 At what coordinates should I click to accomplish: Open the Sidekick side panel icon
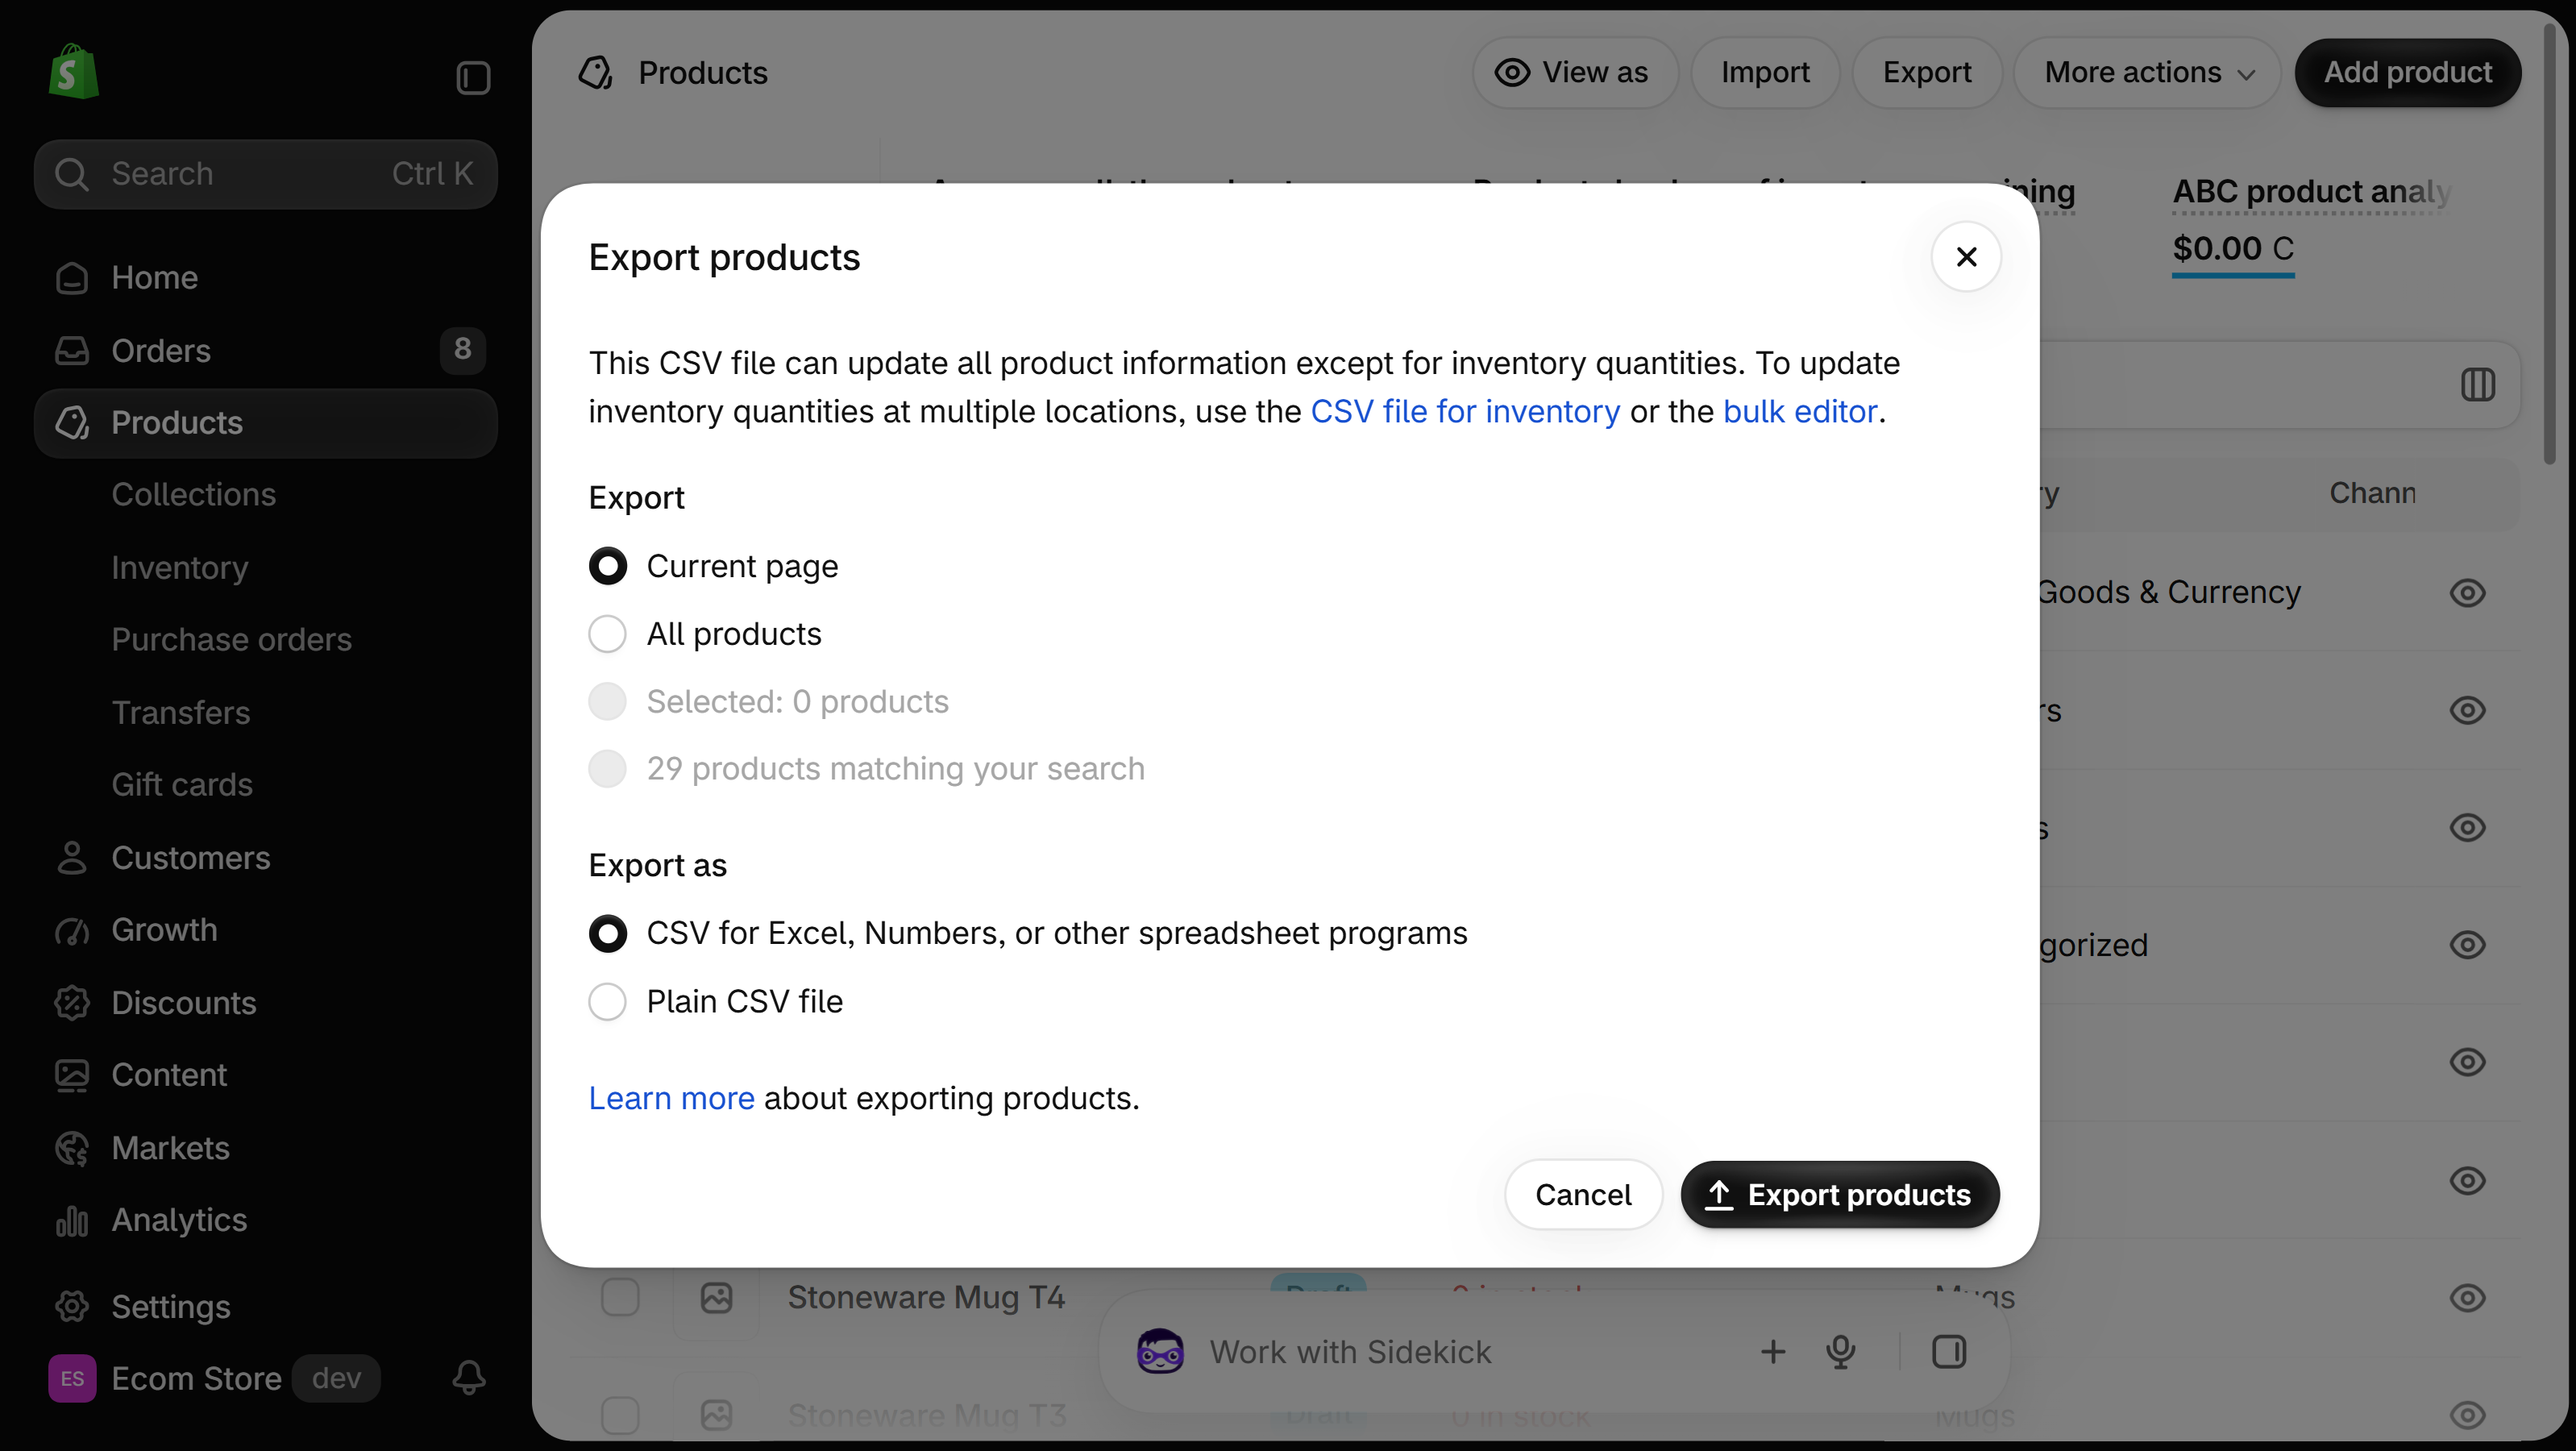click(1949, 1352)
